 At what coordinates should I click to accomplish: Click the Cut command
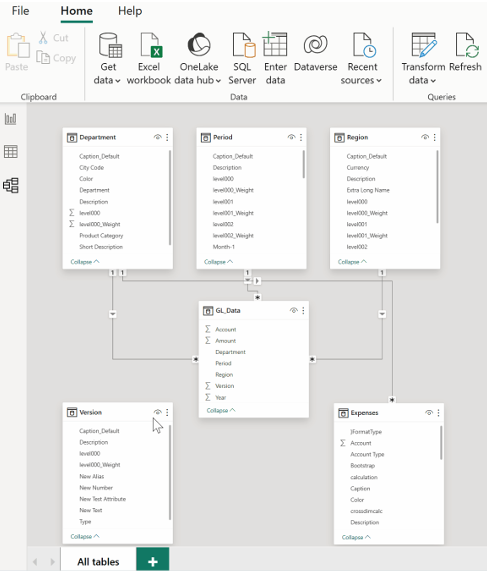[54, 38]
